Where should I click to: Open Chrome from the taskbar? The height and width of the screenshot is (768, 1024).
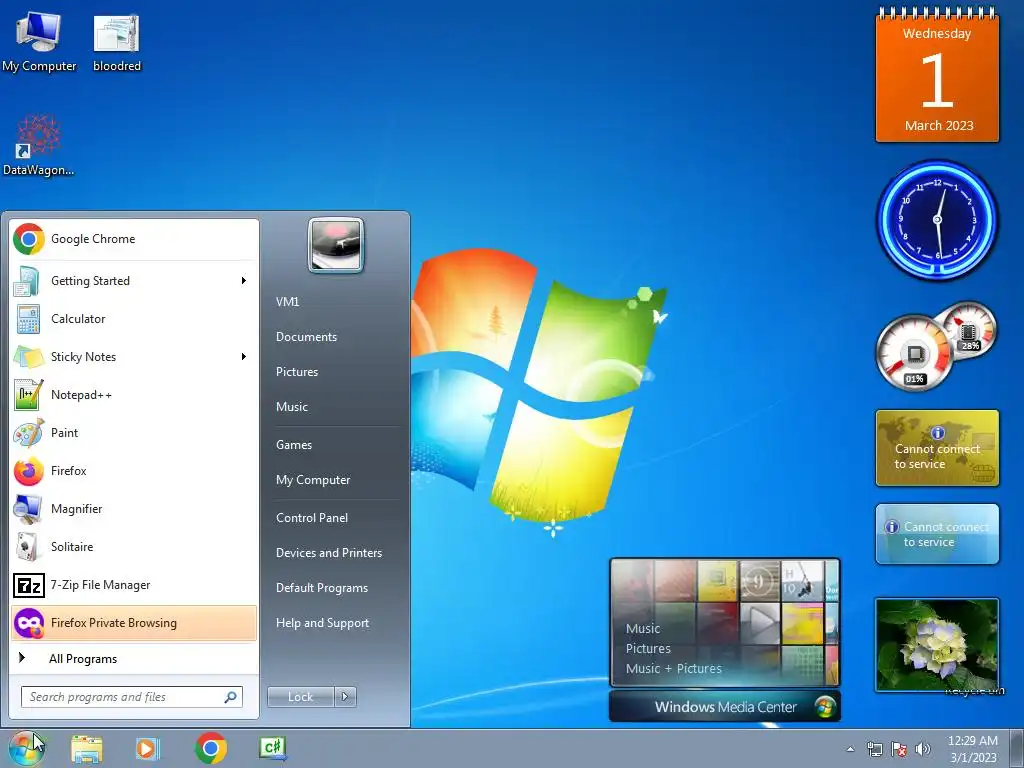click(x=210, y=748)
